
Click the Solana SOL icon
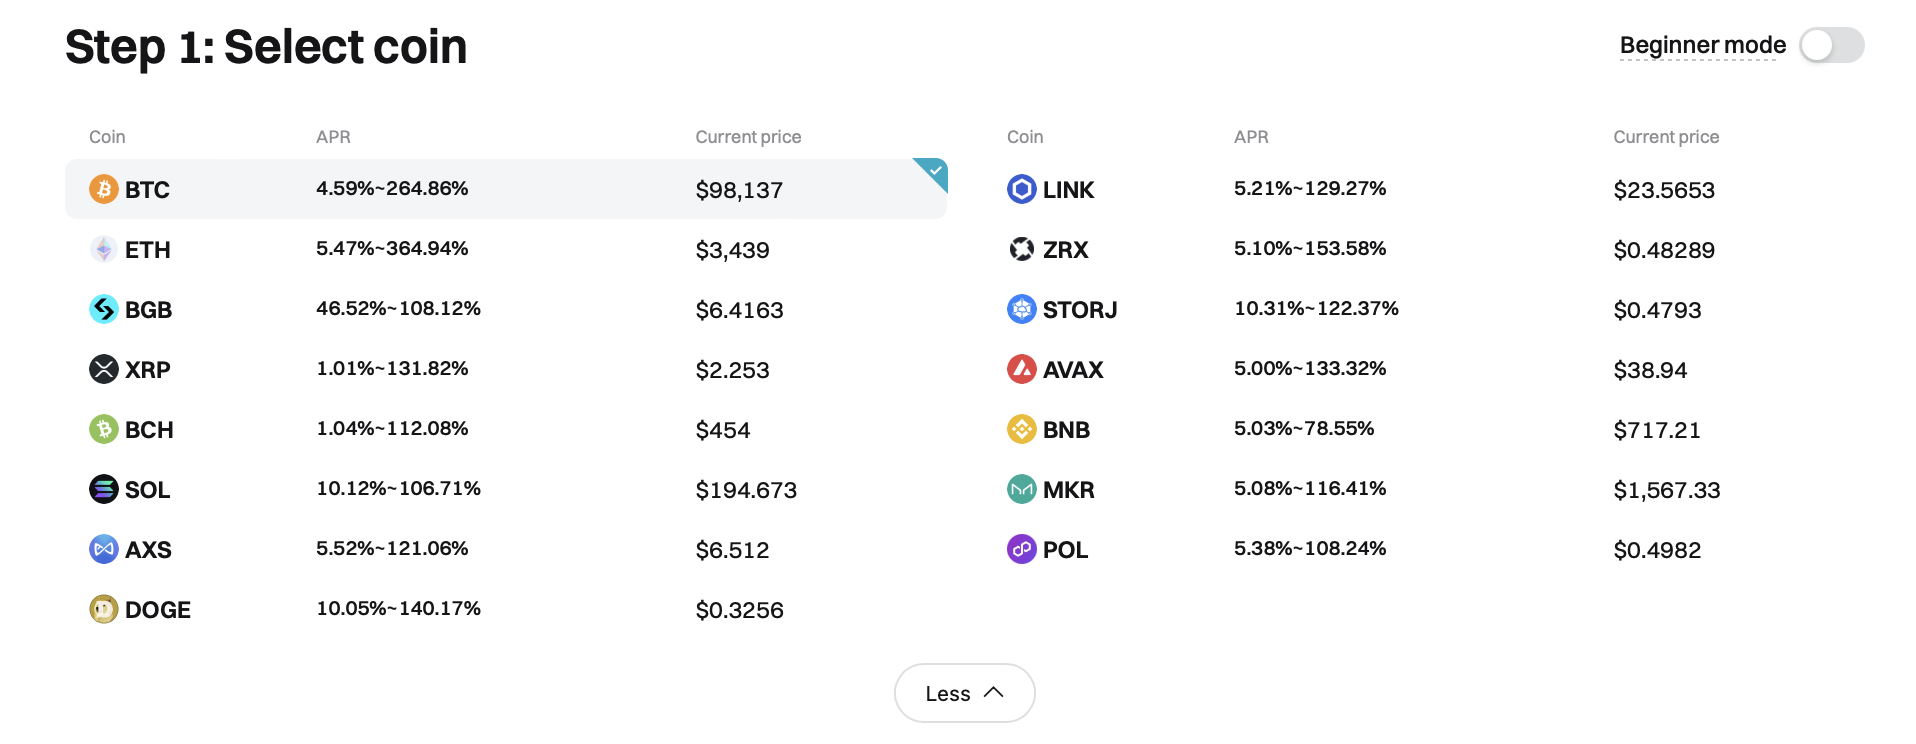pos(104,489)
